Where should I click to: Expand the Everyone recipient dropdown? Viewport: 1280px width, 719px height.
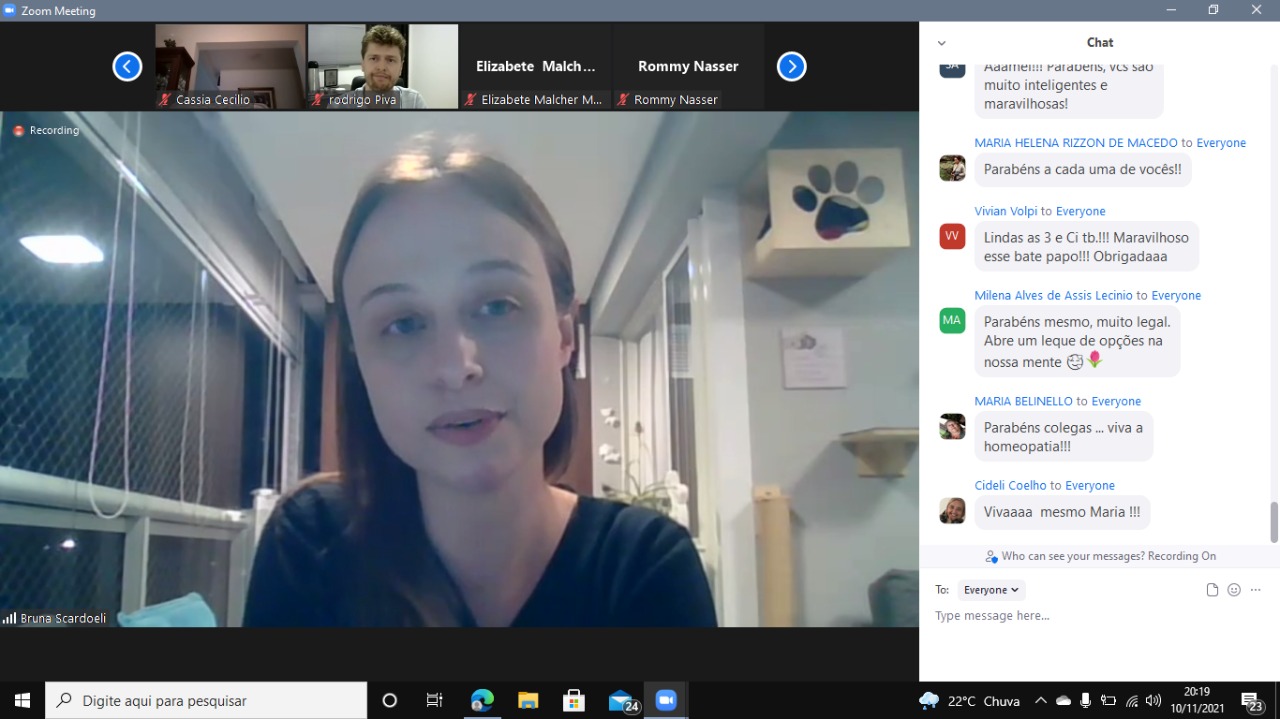[x=991, y=590]
